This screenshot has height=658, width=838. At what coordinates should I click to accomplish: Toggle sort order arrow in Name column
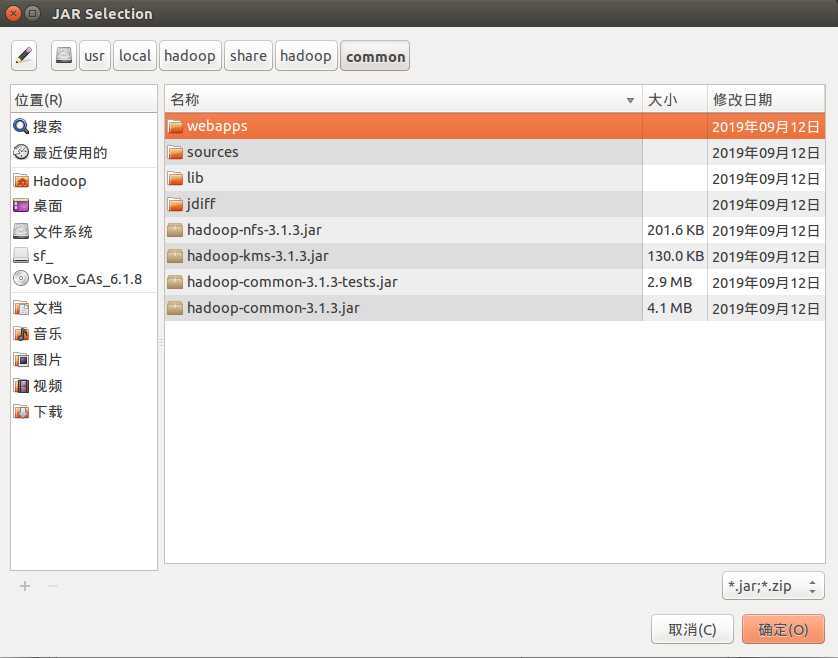(x=630, y=100)
